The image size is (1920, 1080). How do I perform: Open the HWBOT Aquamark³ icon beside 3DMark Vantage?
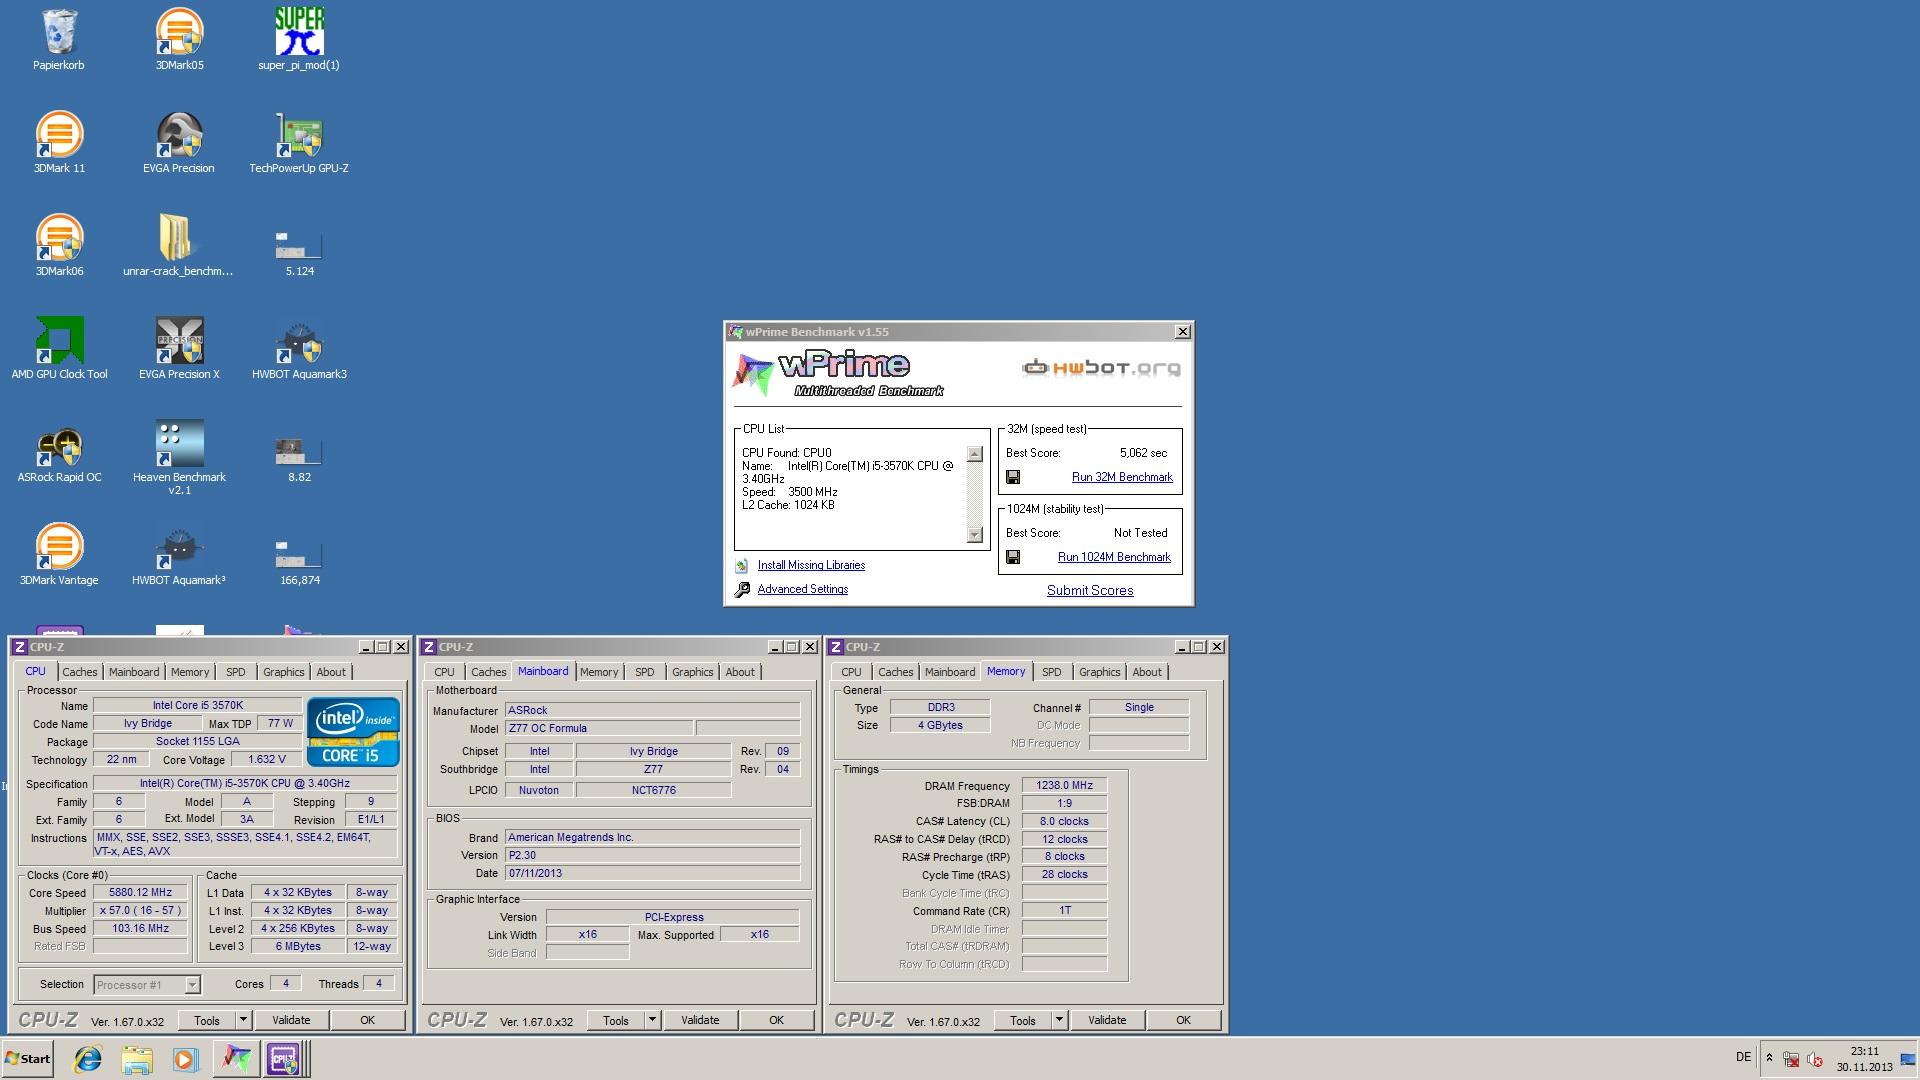coord(179,555)
